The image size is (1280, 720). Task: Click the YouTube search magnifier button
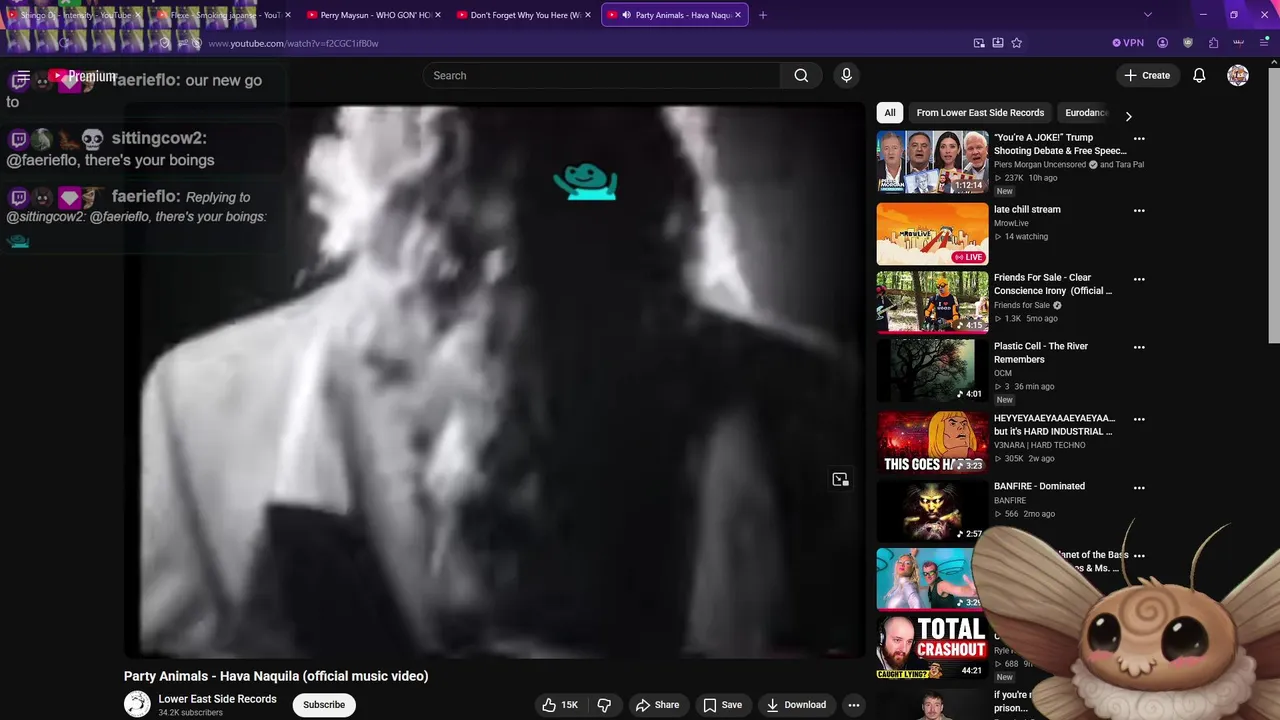(x=801, y=75)
